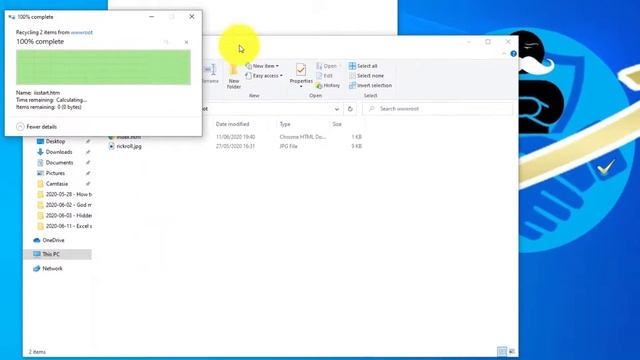Click the Open button in the ribbon
The height and width of the screenshot is (360, 640).
(327, 66)
